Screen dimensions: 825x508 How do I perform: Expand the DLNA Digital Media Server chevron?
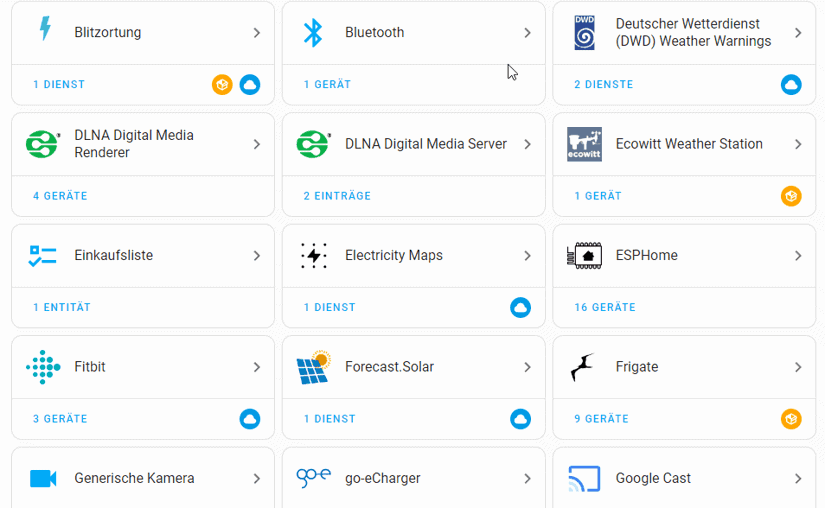[x=527, y=144]
